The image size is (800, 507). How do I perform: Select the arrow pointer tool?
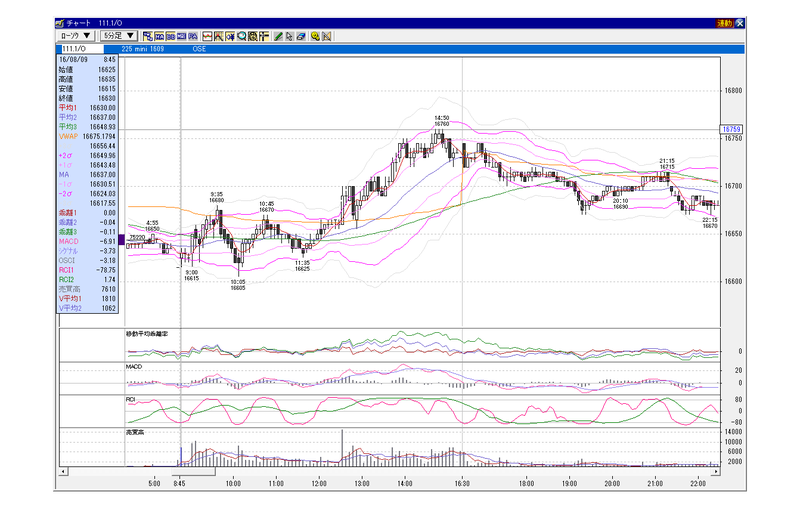coord(289,36)
